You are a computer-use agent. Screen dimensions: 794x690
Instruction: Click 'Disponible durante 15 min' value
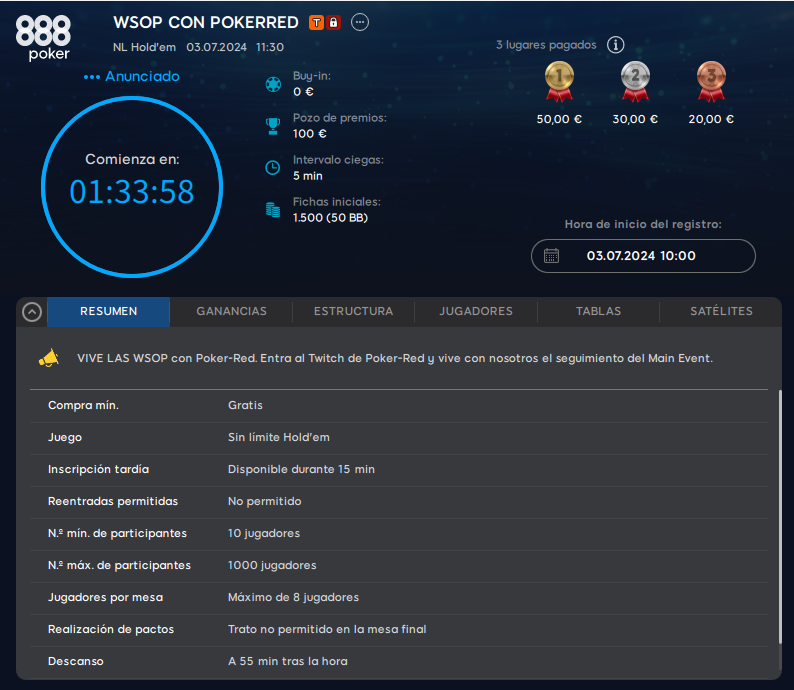coord(301,469)
